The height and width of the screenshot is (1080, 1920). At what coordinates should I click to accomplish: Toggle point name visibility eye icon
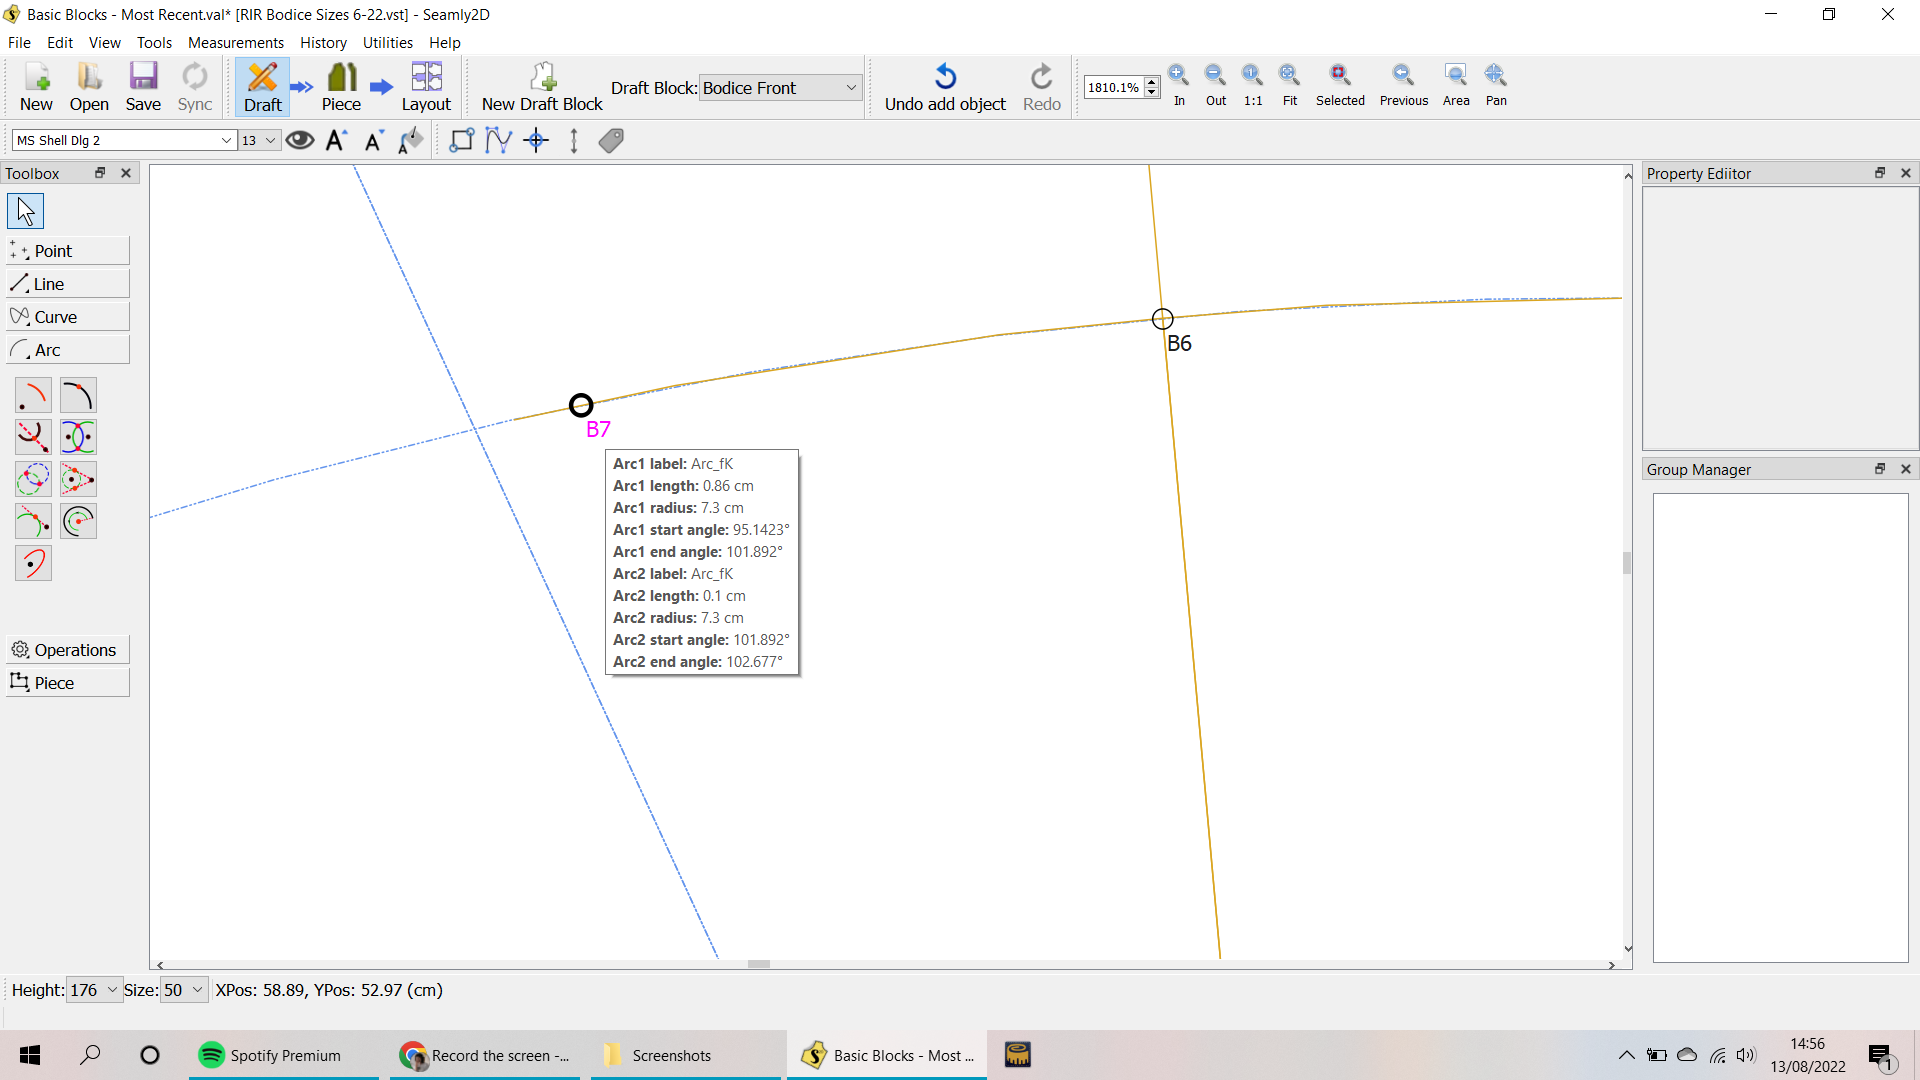[x=299, y=140]
